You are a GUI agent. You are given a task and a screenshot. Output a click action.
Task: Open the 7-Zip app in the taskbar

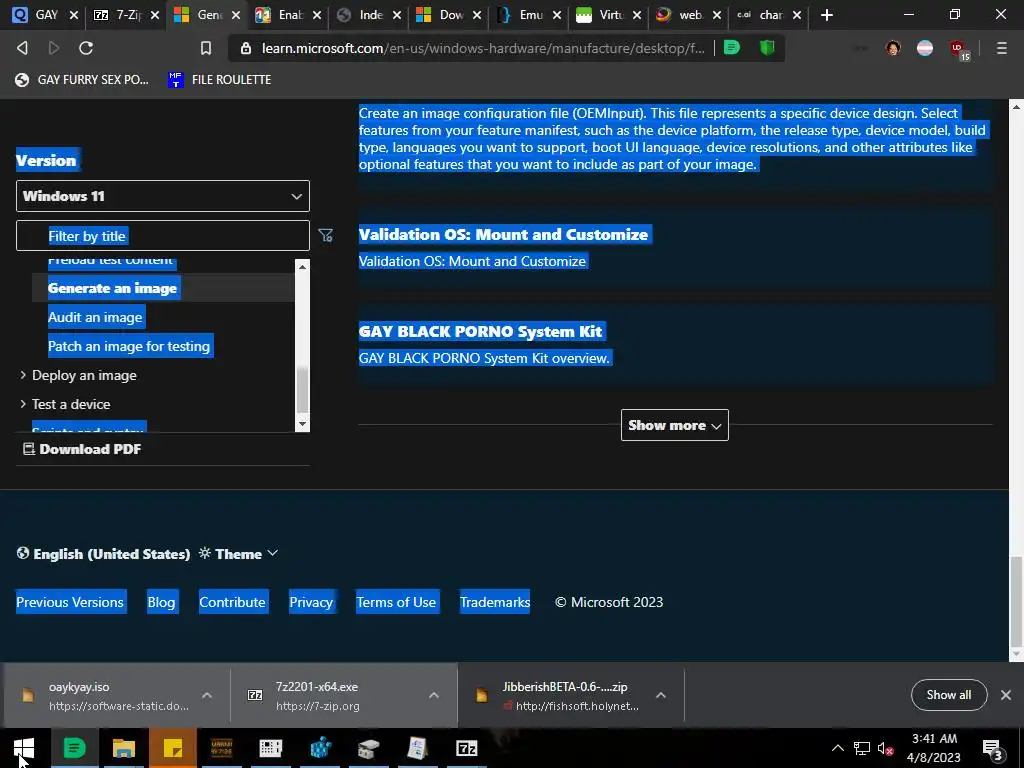(x=466, y=748)
